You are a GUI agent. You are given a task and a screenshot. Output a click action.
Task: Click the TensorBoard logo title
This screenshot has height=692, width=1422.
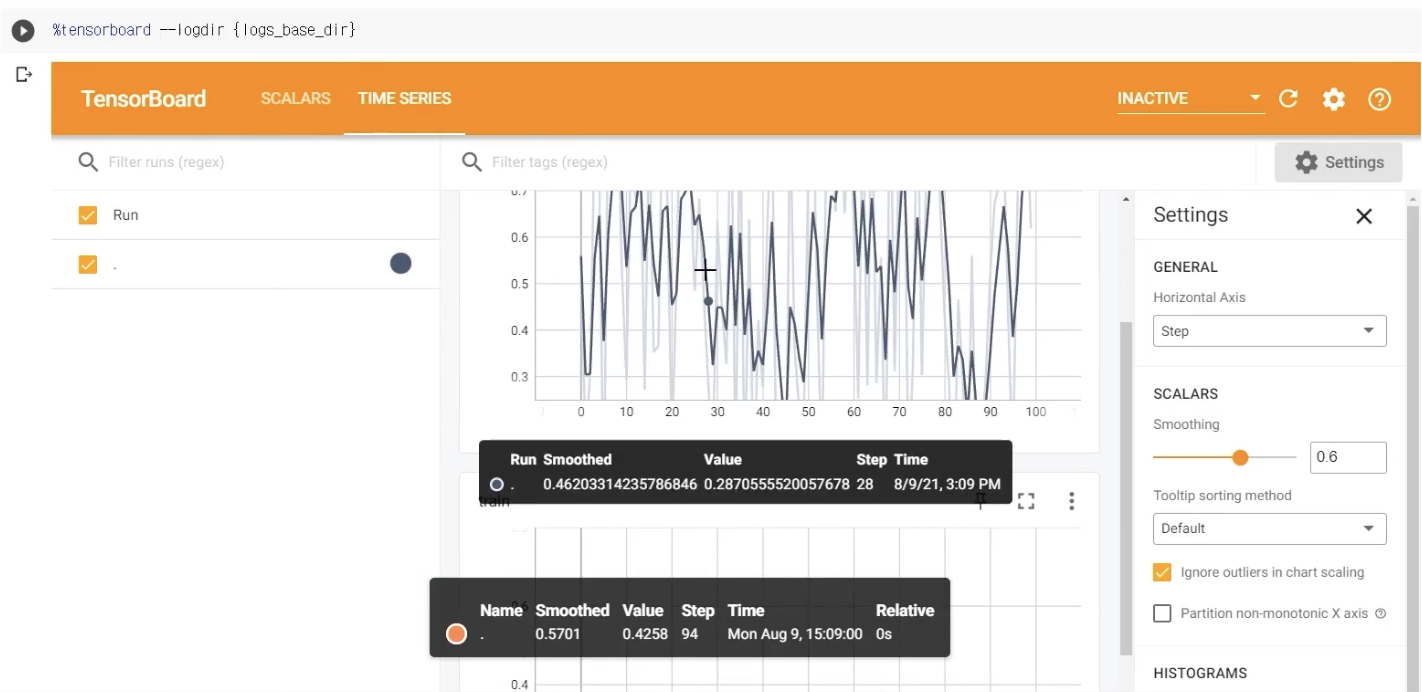click(x=143, y=98)
